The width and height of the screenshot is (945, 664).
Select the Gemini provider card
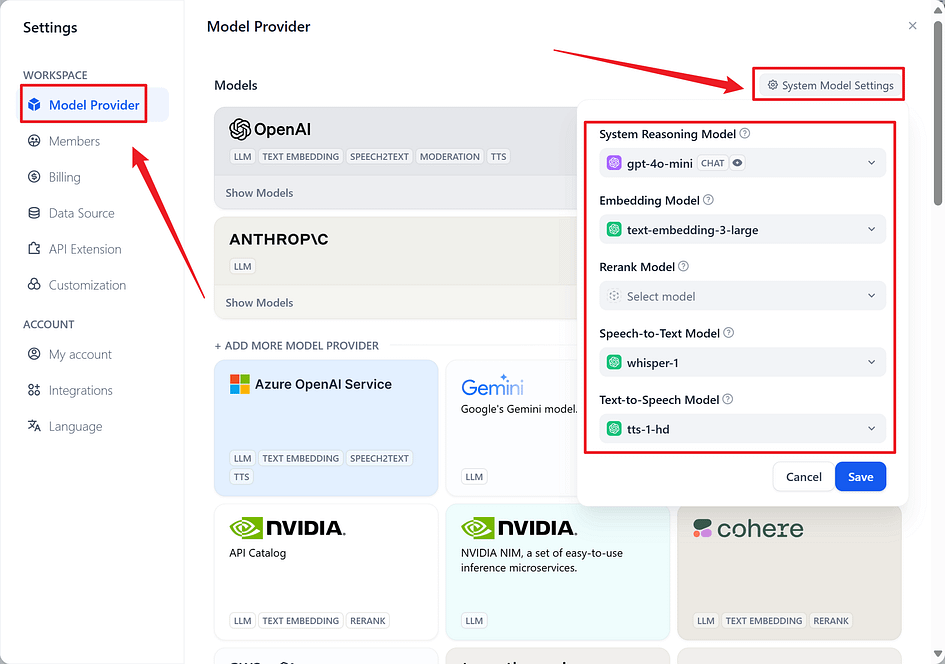tap(511, 428)
